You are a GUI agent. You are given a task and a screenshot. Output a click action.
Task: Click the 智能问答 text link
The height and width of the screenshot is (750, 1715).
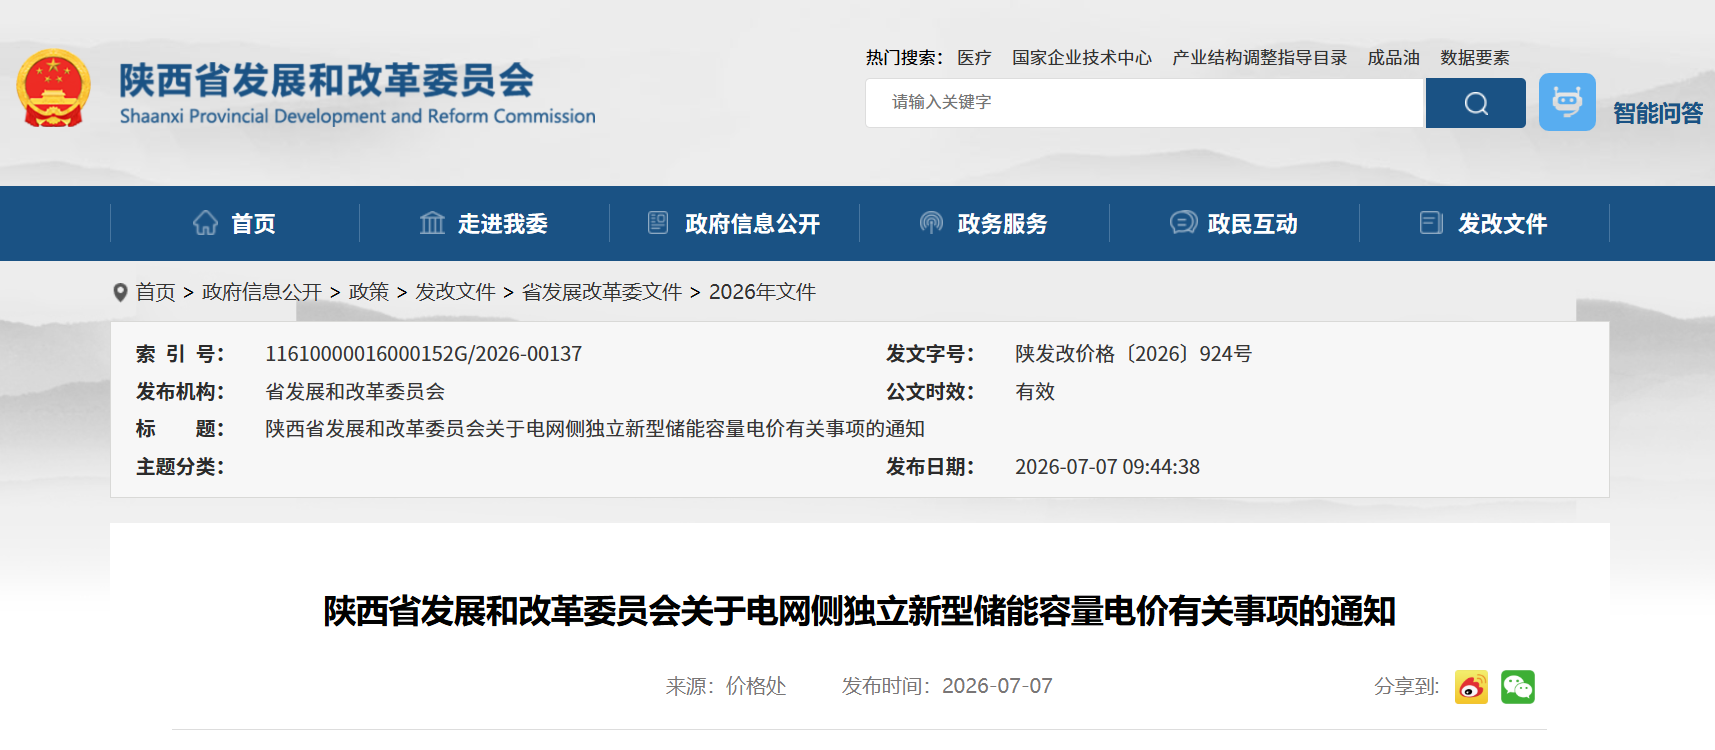1658,113
